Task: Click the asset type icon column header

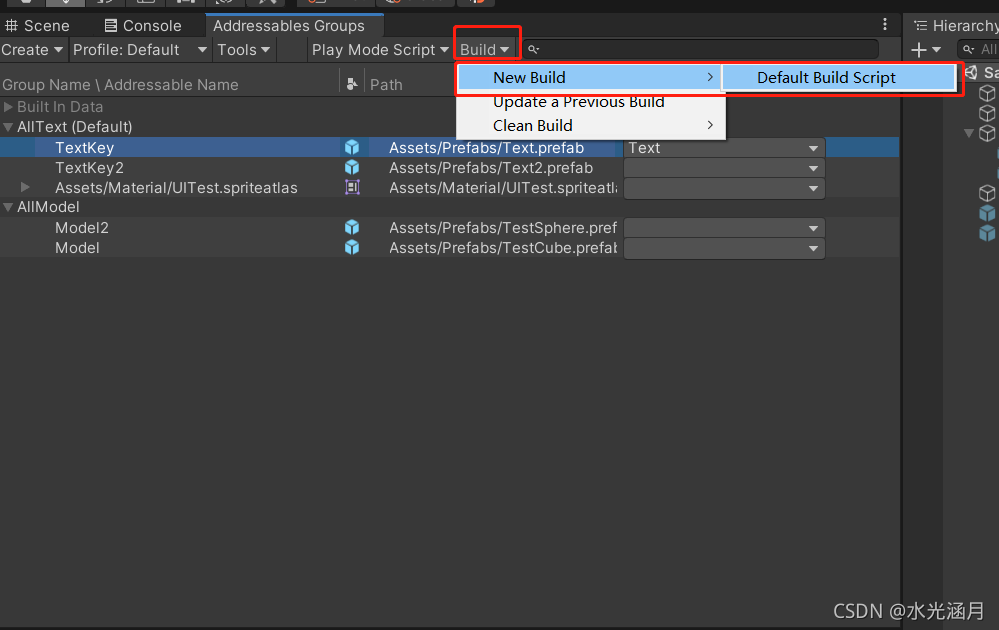Action: point(352,84)
